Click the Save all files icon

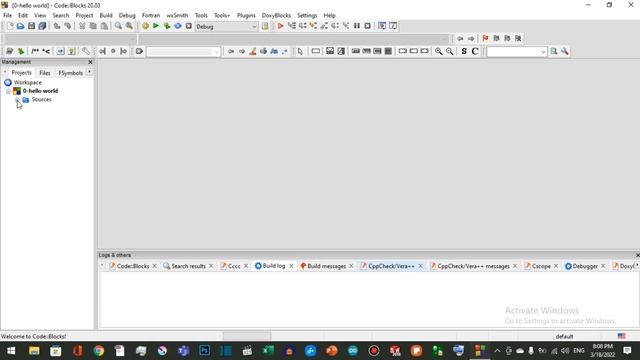coord(42,26)
